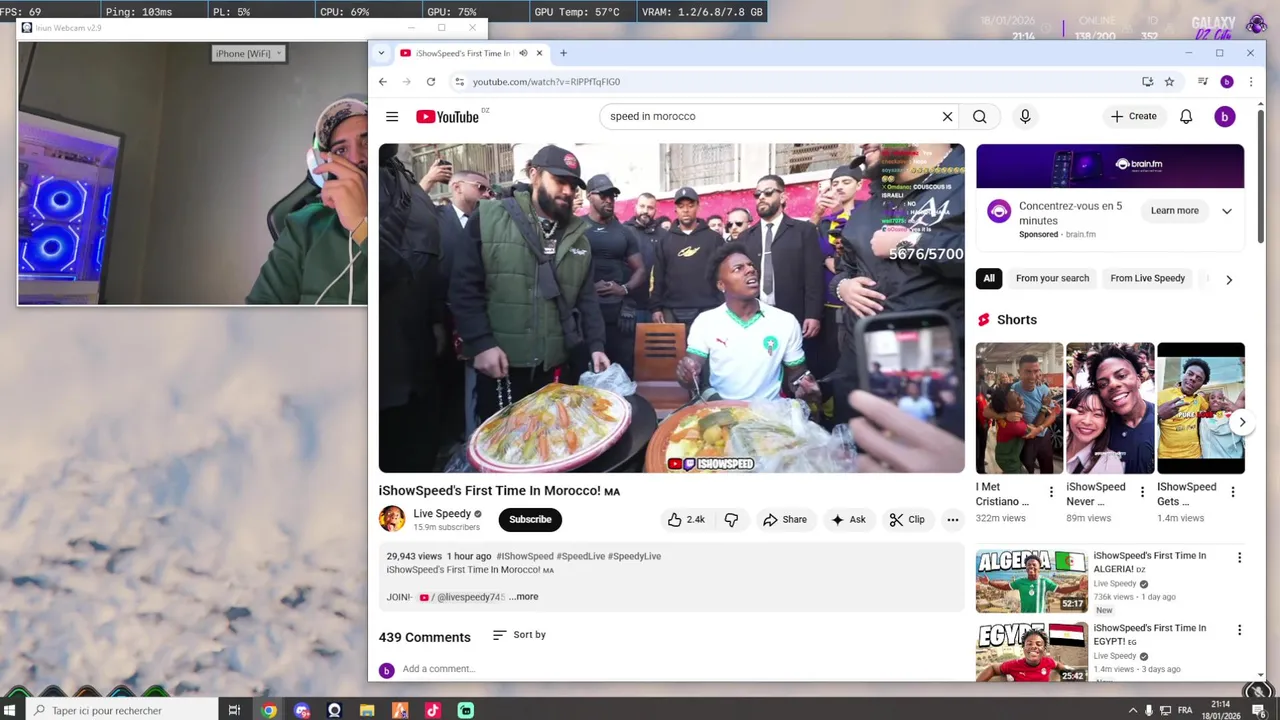Open Task View on the taskbar
Image resolution: width=1280 pixels, height=720 pixels.
234,711
